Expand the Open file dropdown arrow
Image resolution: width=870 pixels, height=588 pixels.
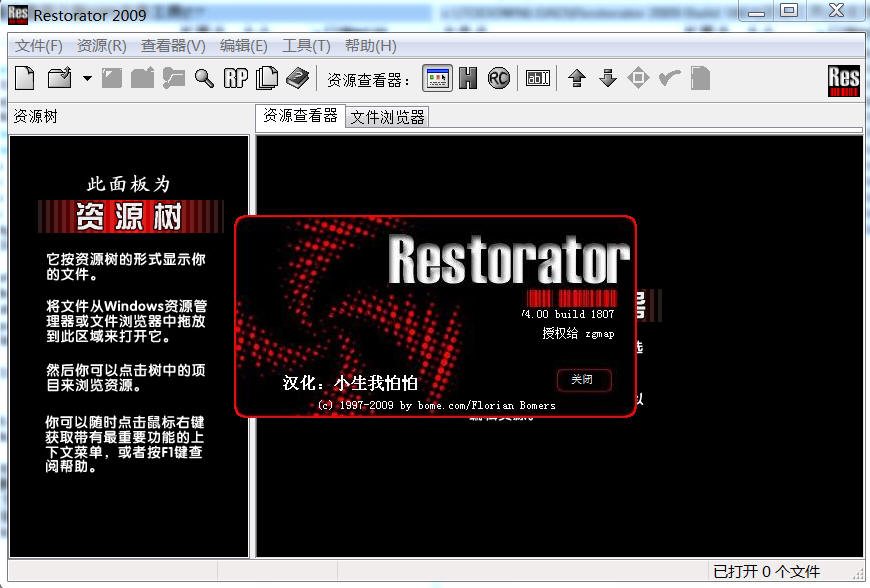click(x=87, y=78)
